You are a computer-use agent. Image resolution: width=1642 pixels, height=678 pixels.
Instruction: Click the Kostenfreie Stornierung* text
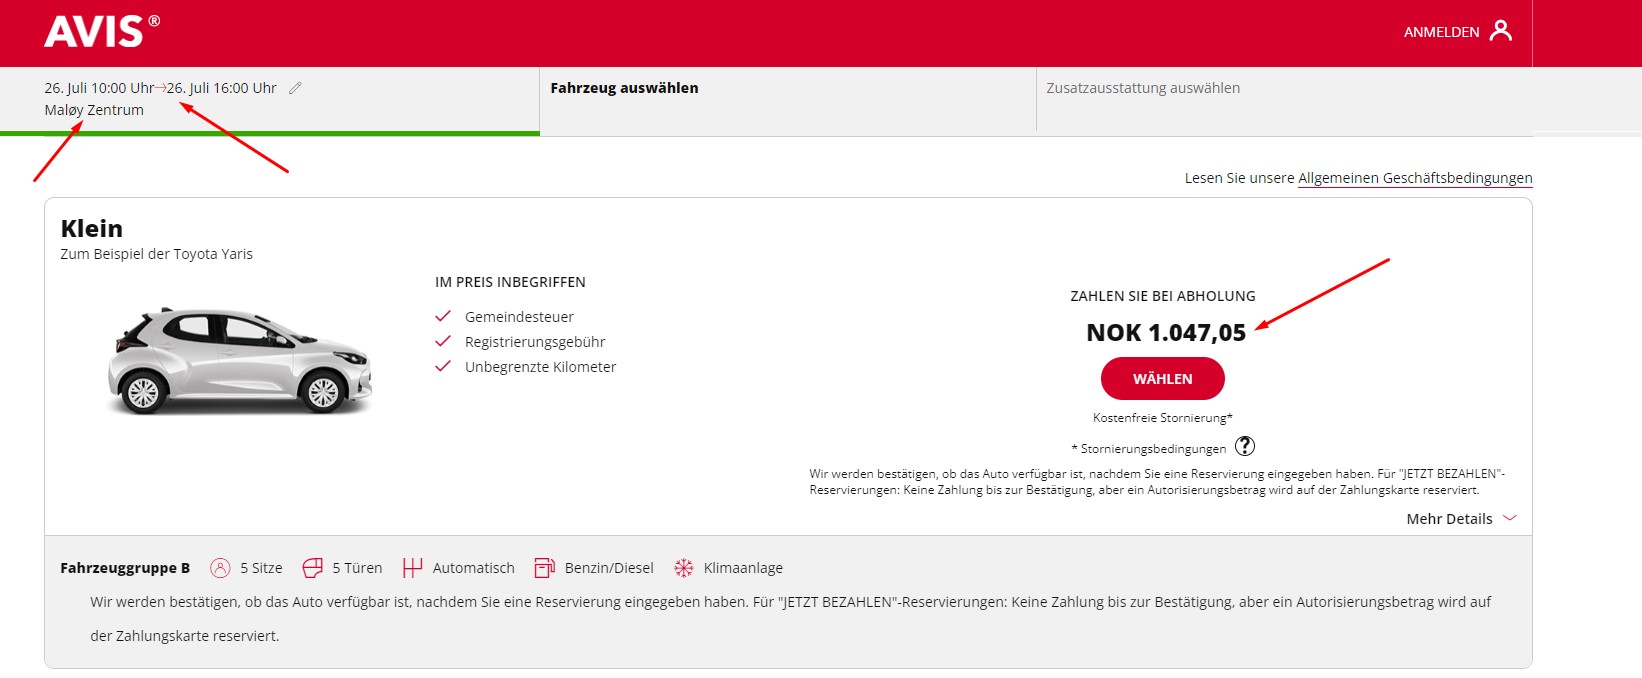(1163, 418)
